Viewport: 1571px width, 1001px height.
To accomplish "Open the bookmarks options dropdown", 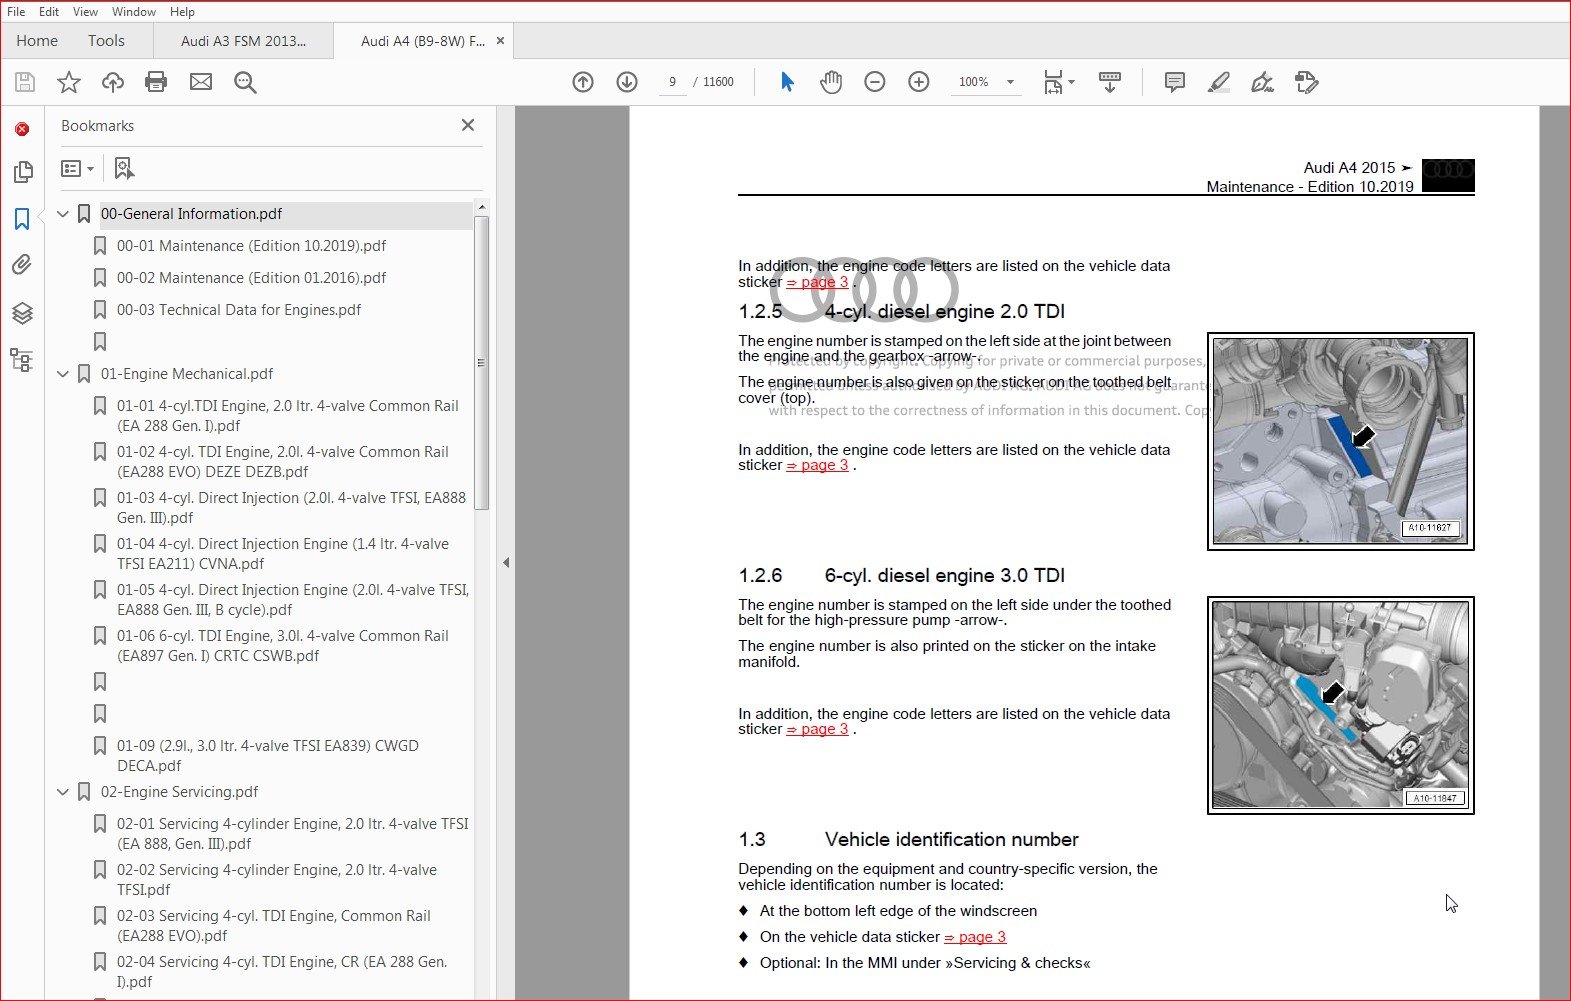I will point(78,169).
